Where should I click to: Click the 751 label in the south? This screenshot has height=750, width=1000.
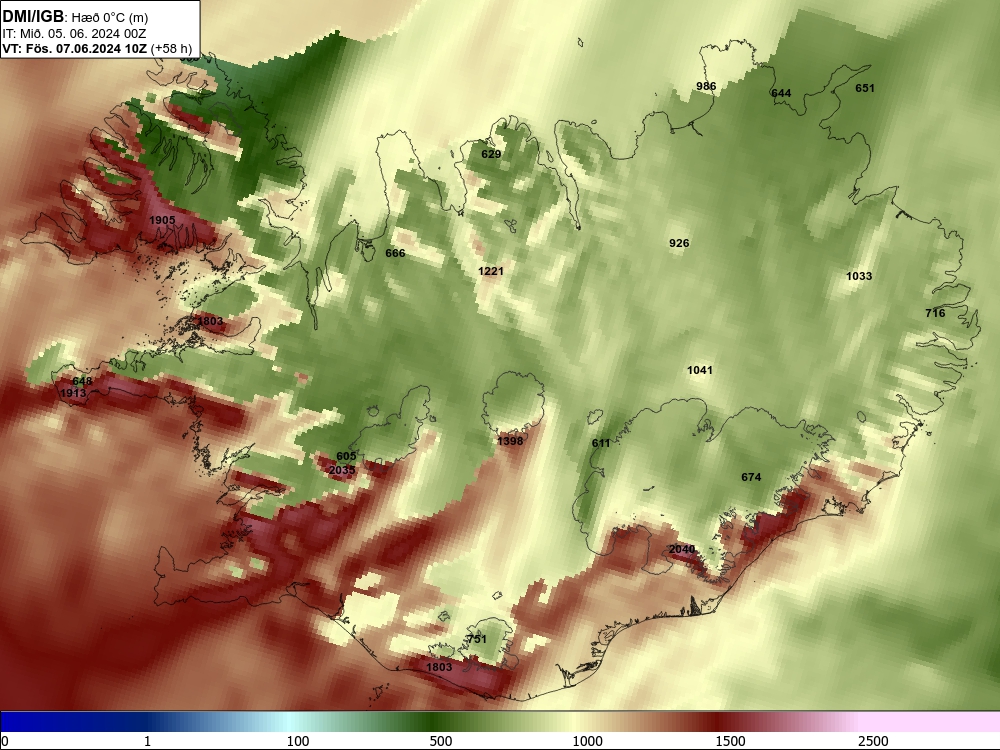[x=477, y=639]
